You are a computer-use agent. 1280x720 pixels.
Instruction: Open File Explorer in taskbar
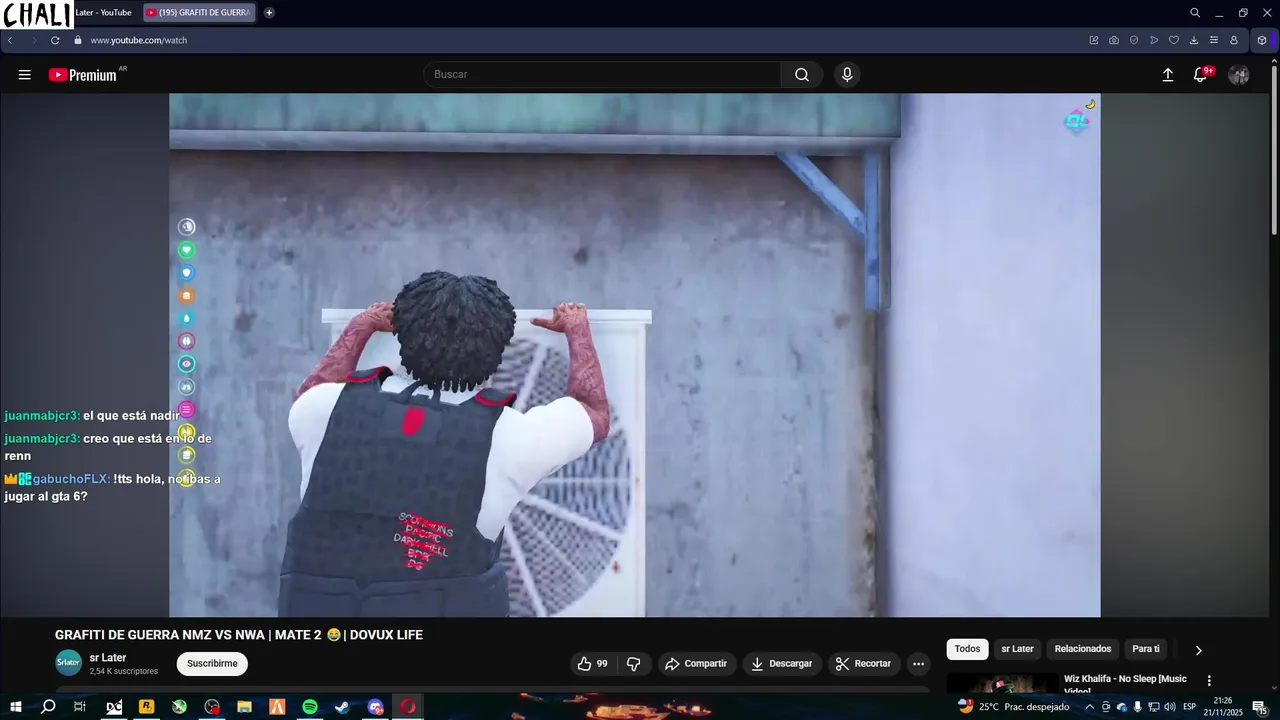(244, 707)
